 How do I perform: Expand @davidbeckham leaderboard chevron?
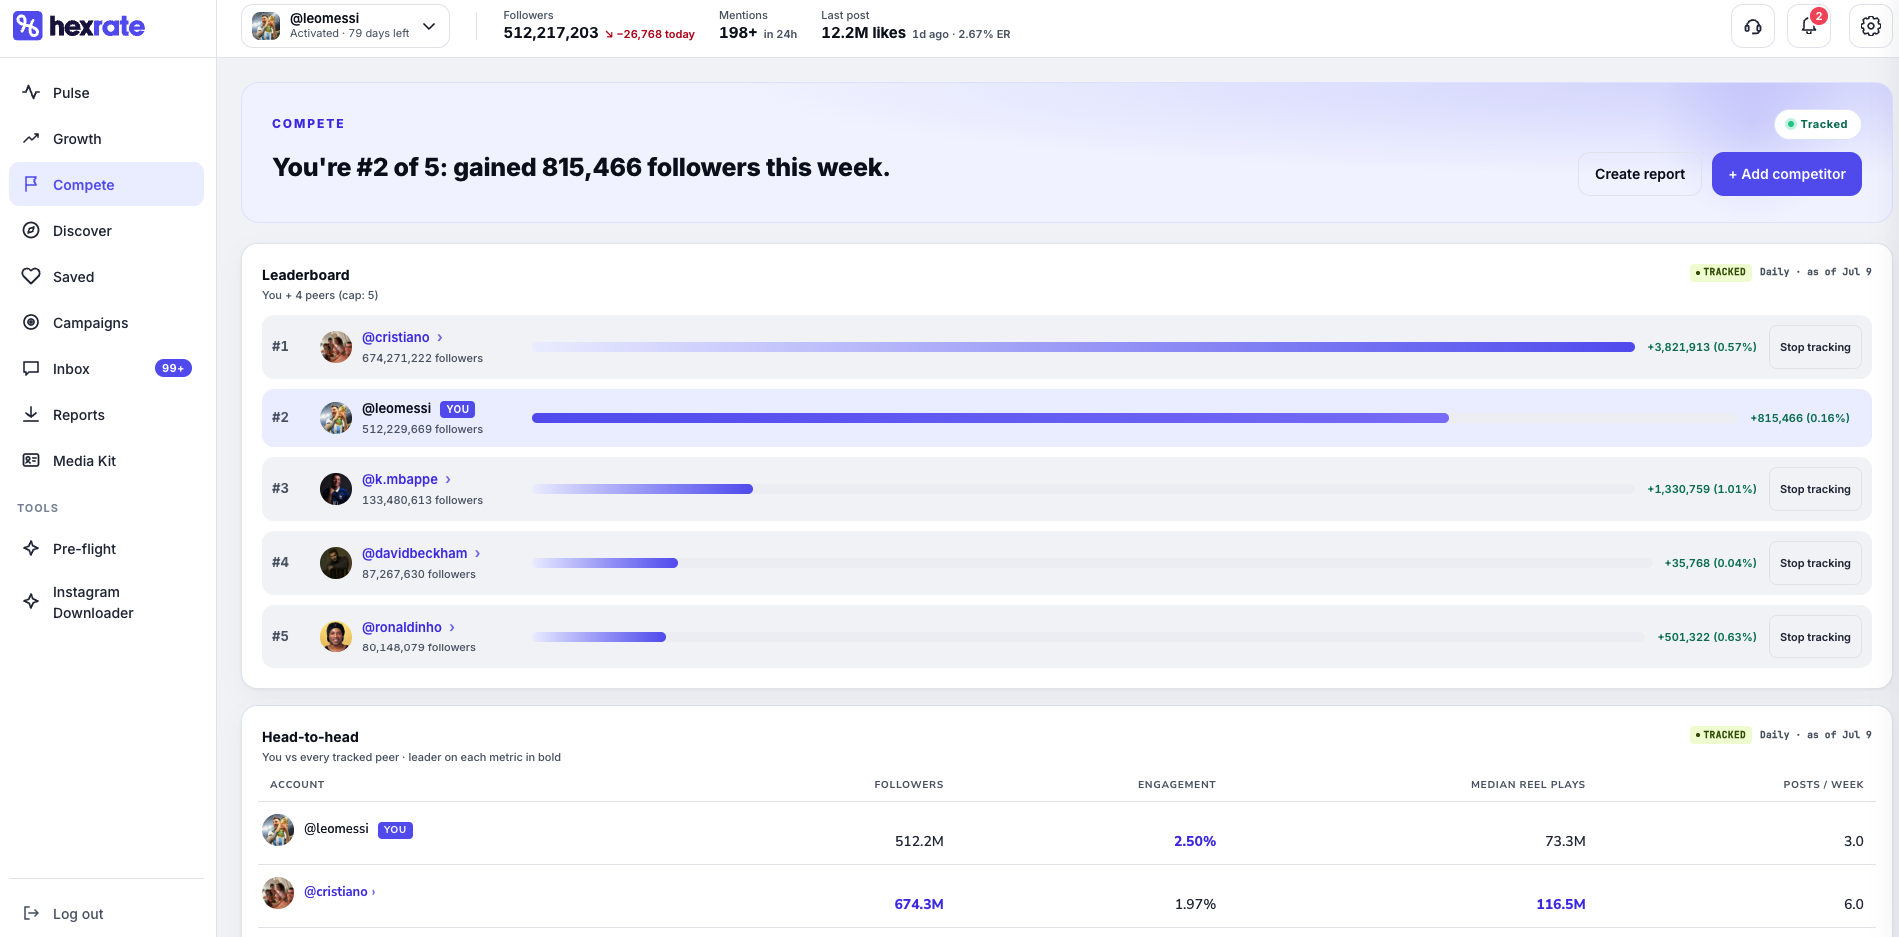478,553
